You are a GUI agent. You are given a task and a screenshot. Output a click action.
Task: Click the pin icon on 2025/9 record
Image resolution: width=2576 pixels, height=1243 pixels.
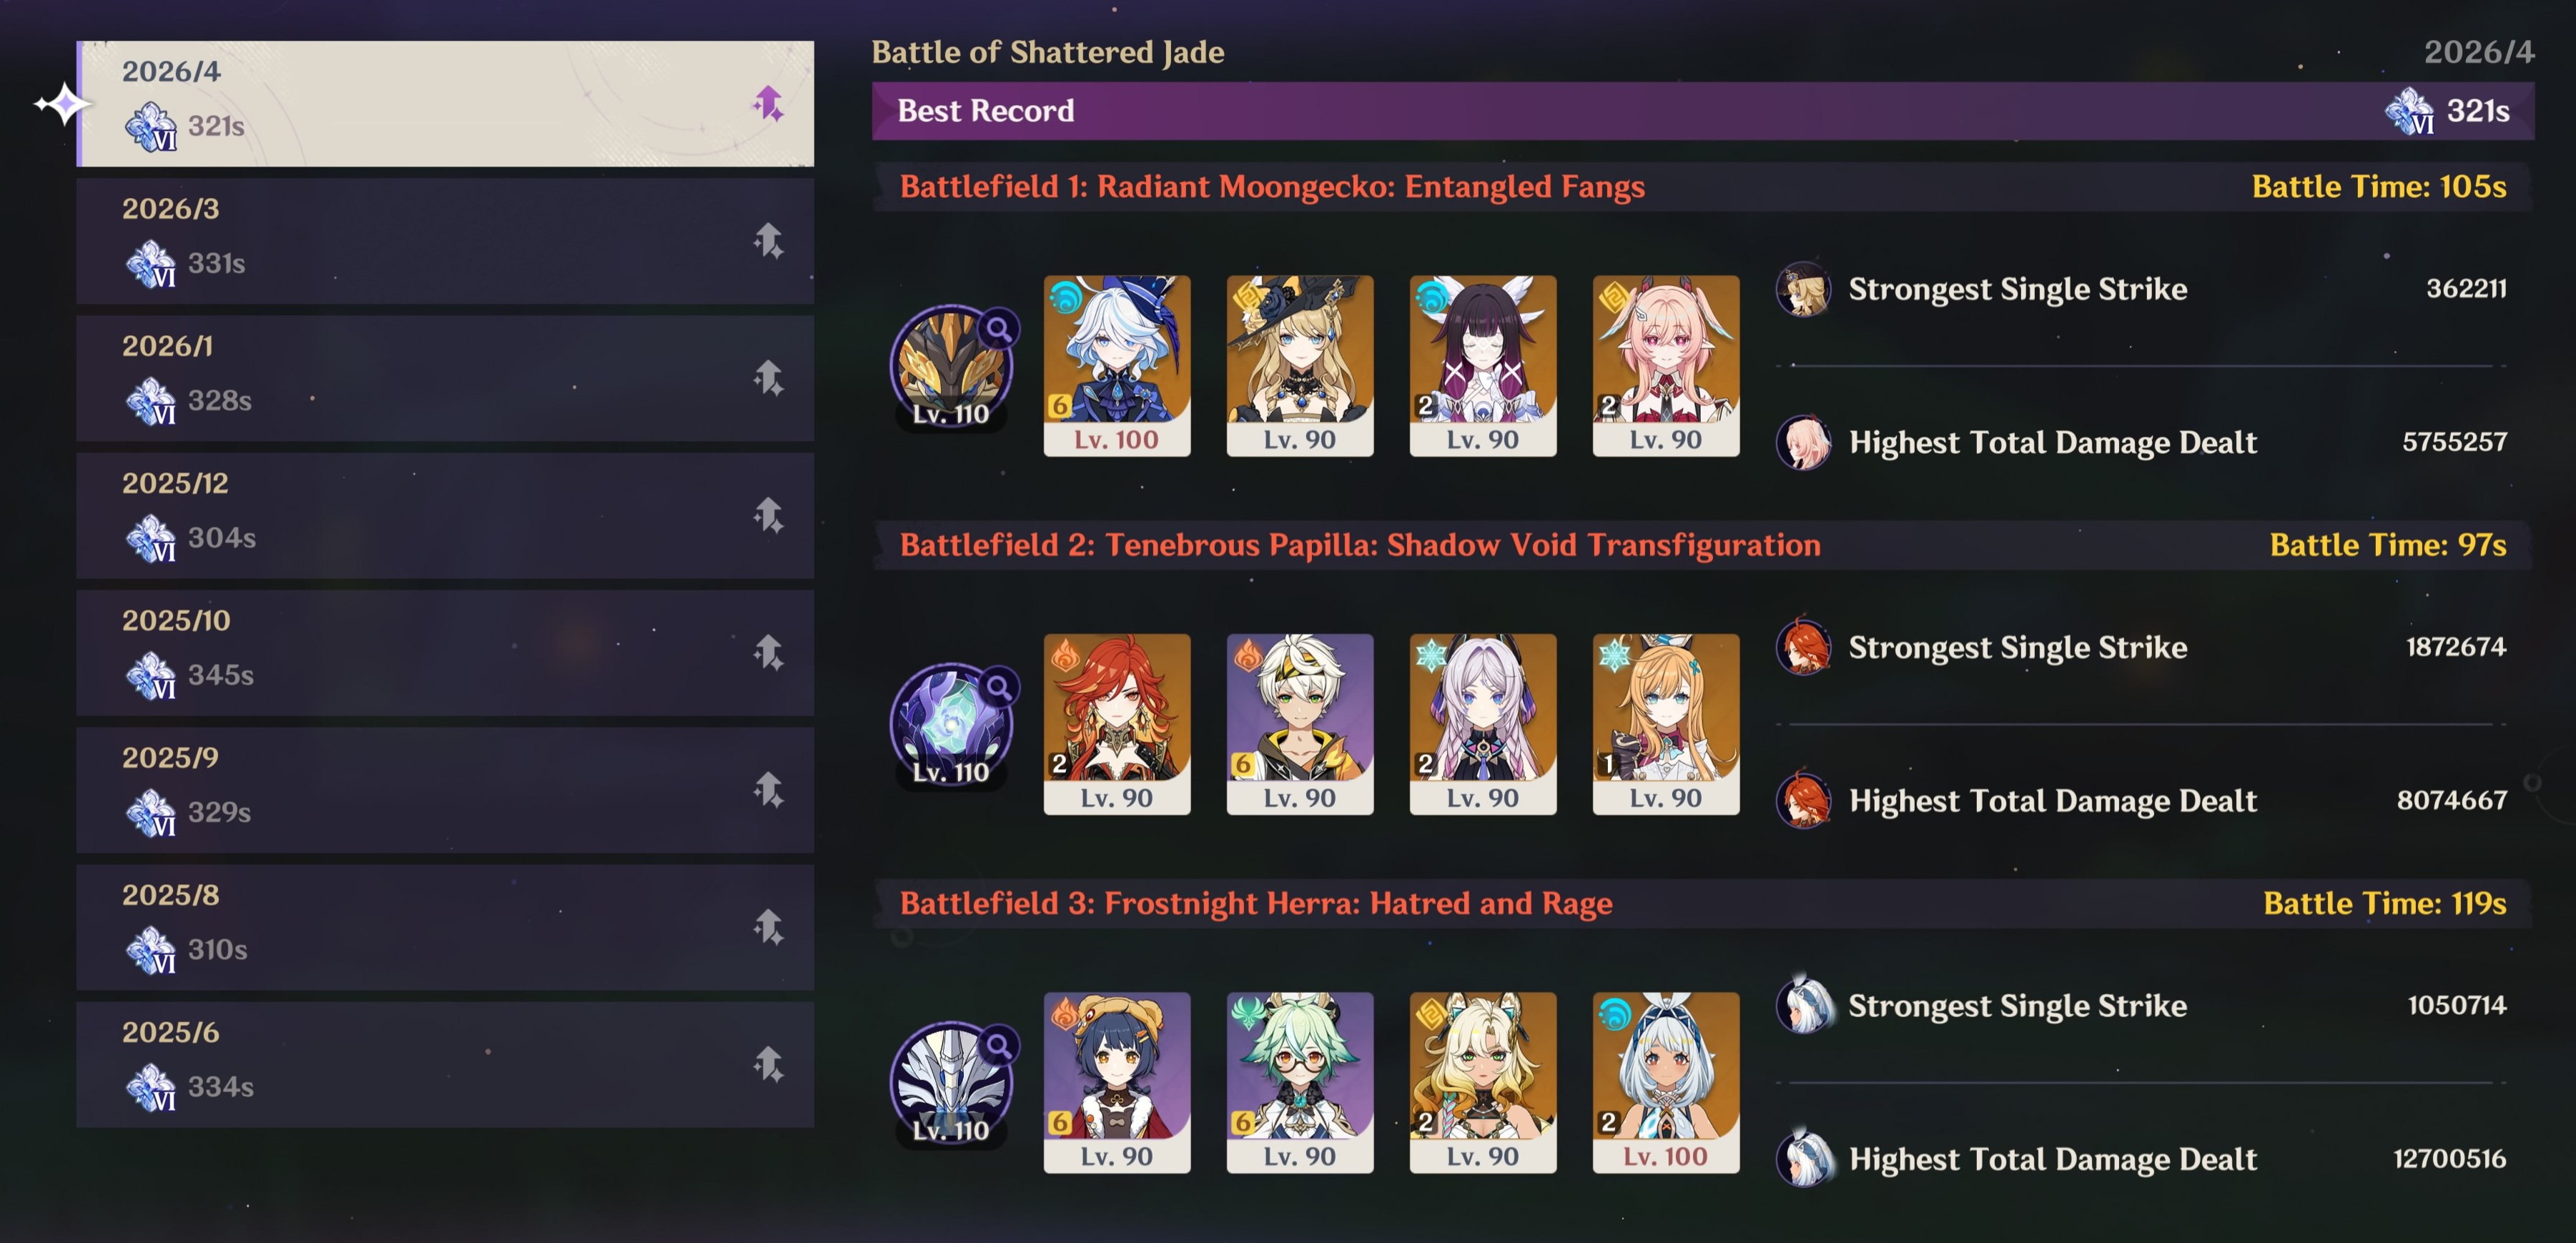(768, 790)
